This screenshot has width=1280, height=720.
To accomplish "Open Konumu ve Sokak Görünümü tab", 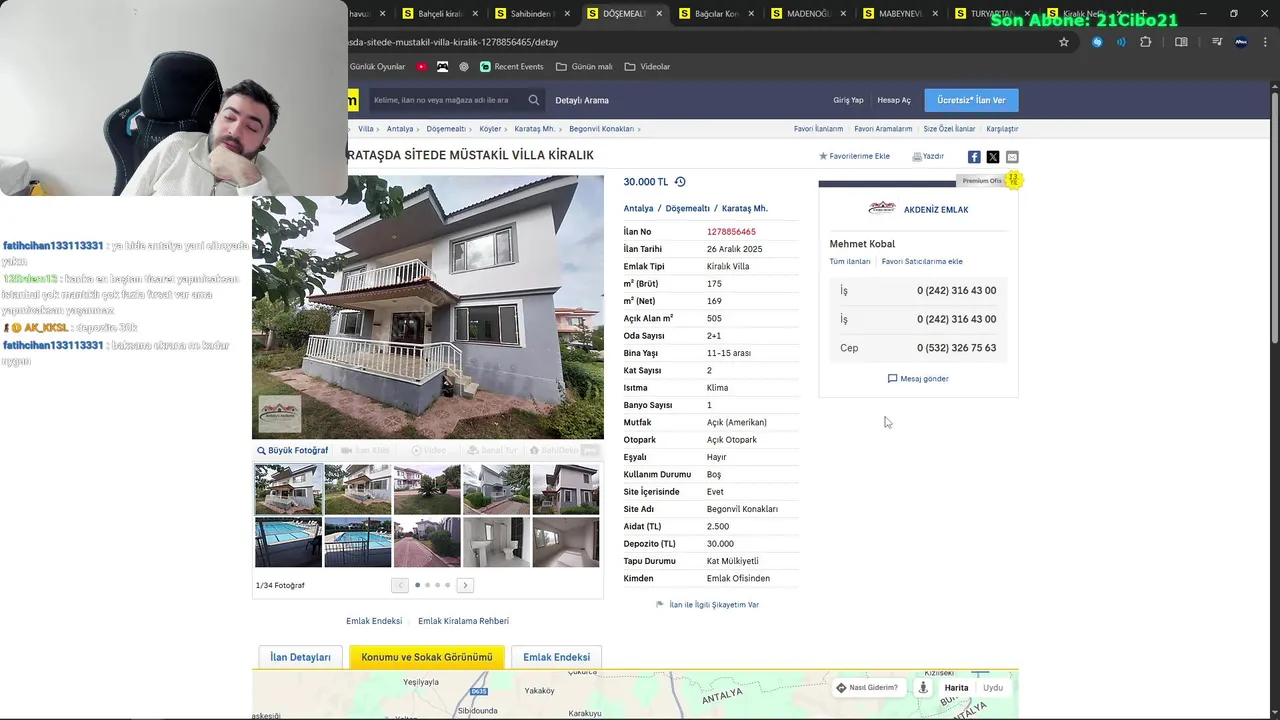I will [427, 657].
